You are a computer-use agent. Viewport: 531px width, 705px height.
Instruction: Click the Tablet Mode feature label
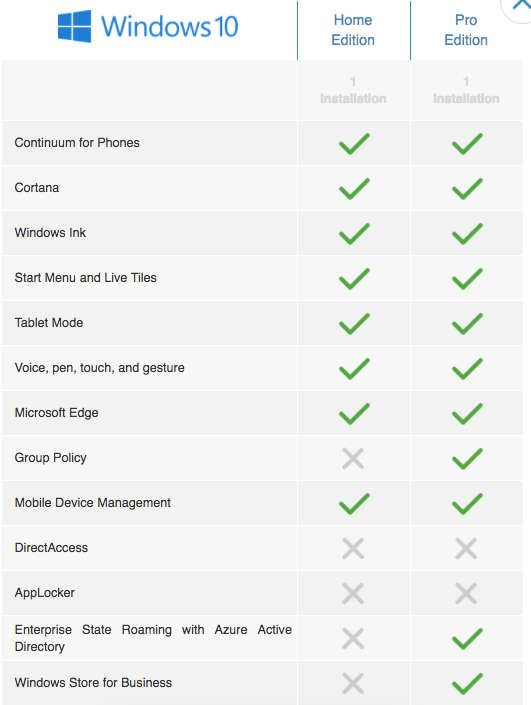[49, 323]
